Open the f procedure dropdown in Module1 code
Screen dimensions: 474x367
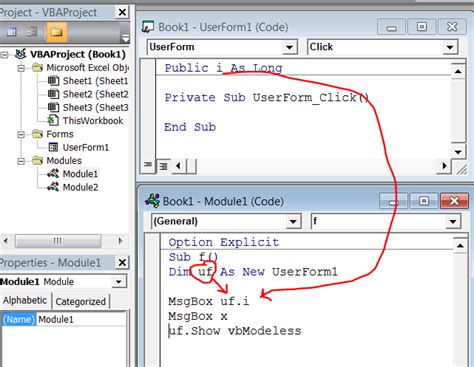click(x=453, y=222)
